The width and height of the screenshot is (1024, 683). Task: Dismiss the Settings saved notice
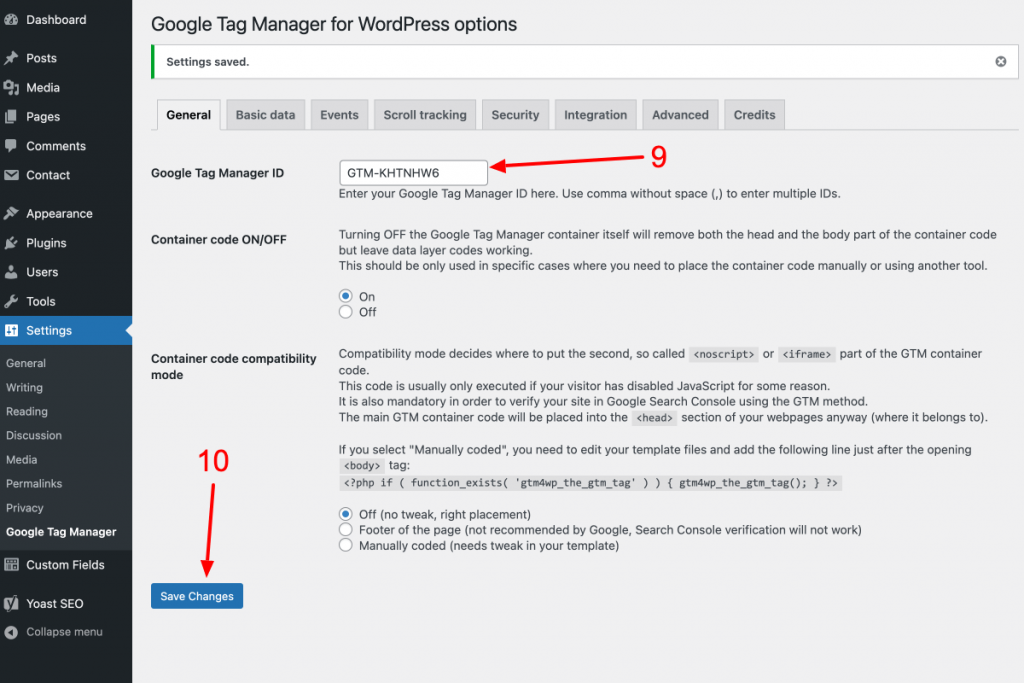pos(1000,61)
